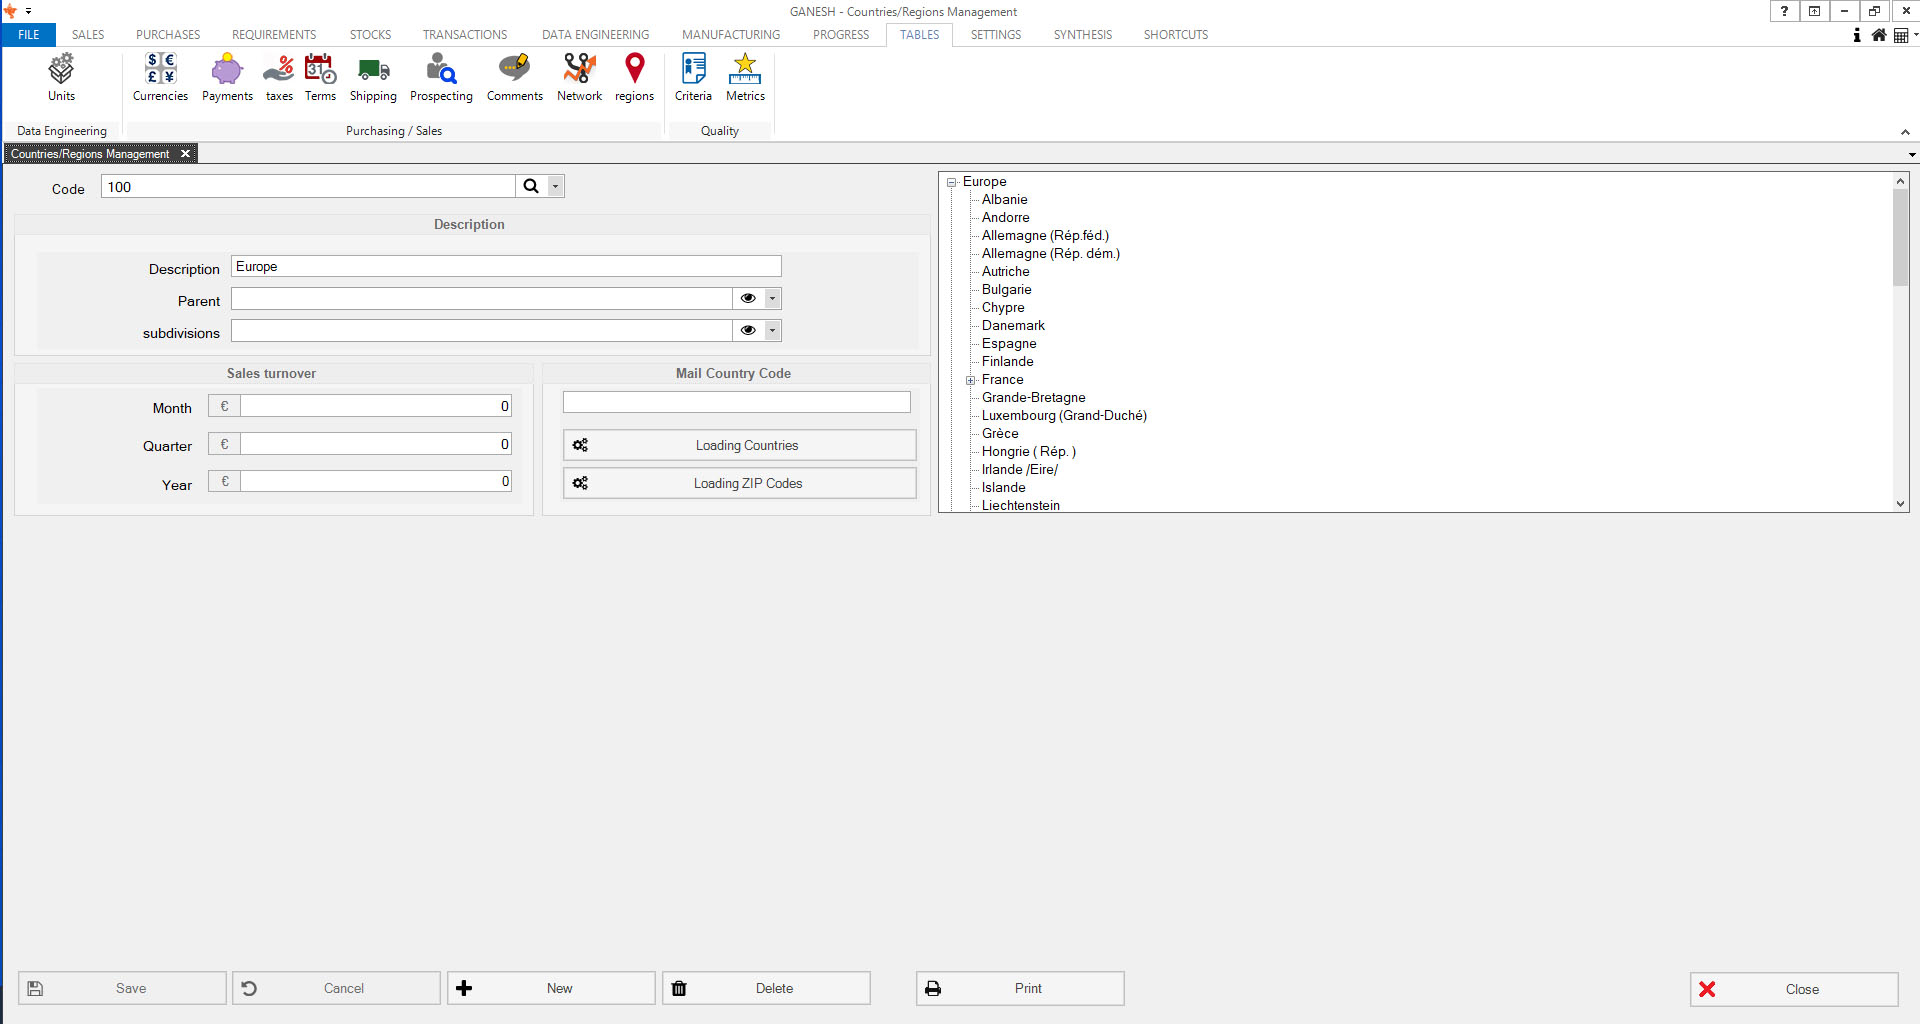Expand the France tree node

[970, 380]
